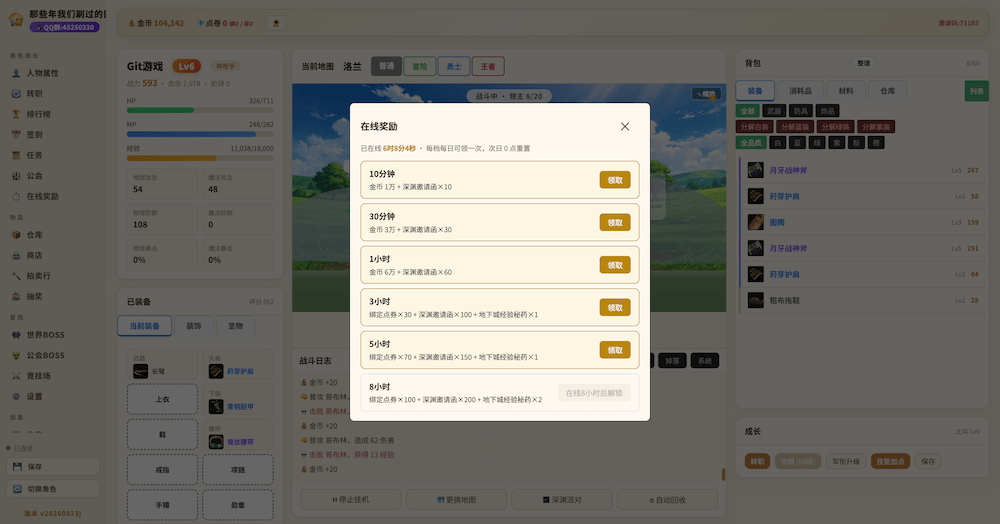Select the 全品质 quality filter

click(751, 143)
